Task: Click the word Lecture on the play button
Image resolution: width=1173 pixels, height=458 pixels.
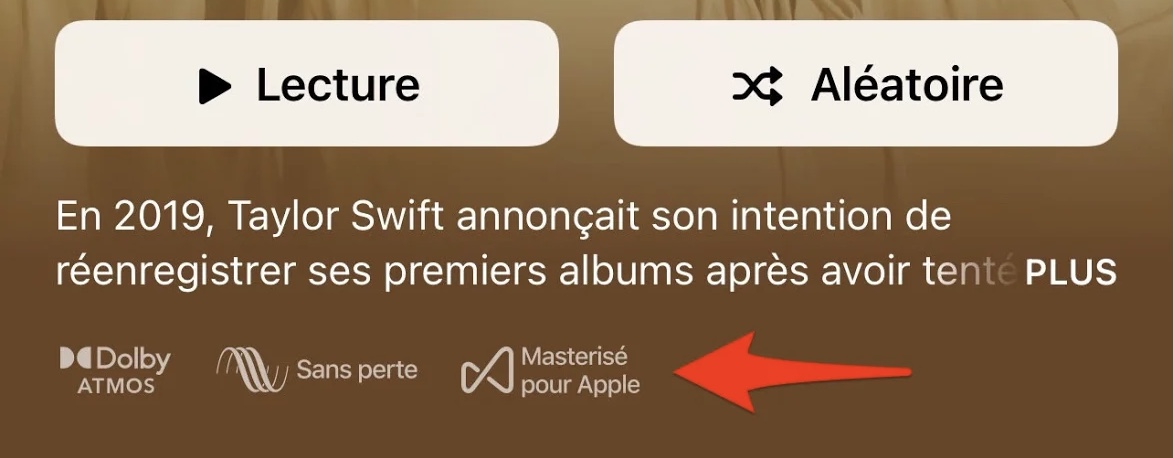Action: [x=338, y=85]
